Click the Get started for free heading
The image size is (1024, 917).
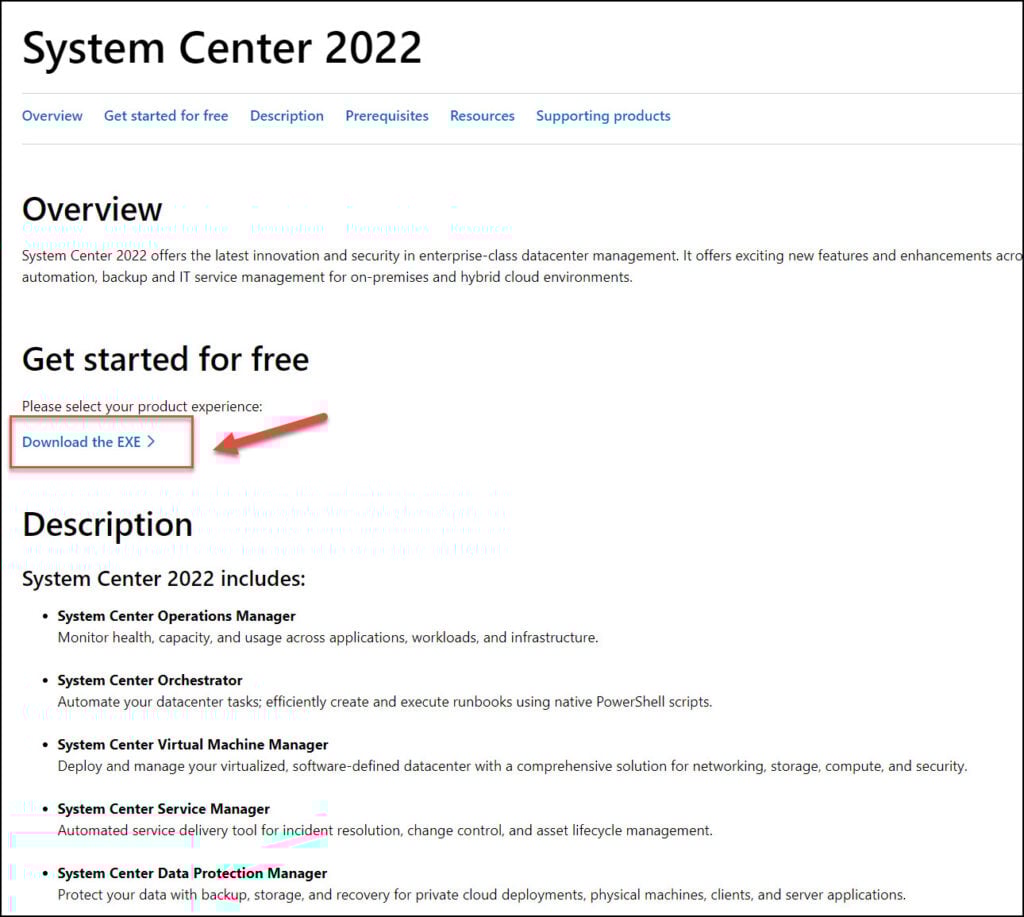pos(165,359)
